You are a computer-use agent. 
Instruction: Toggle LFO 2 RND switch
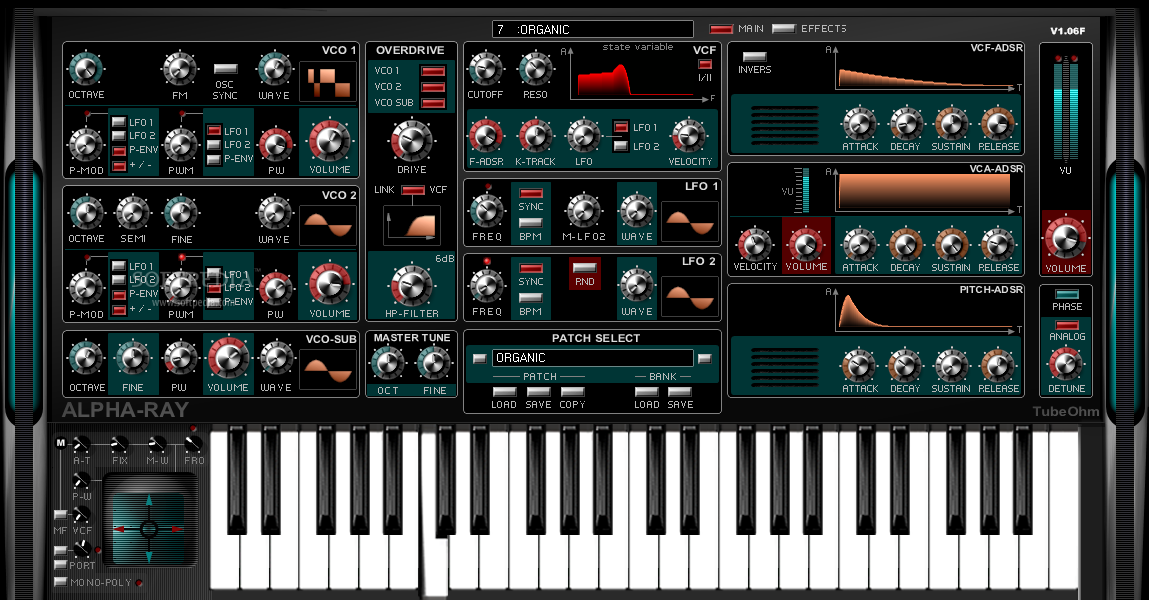point(585,267)
